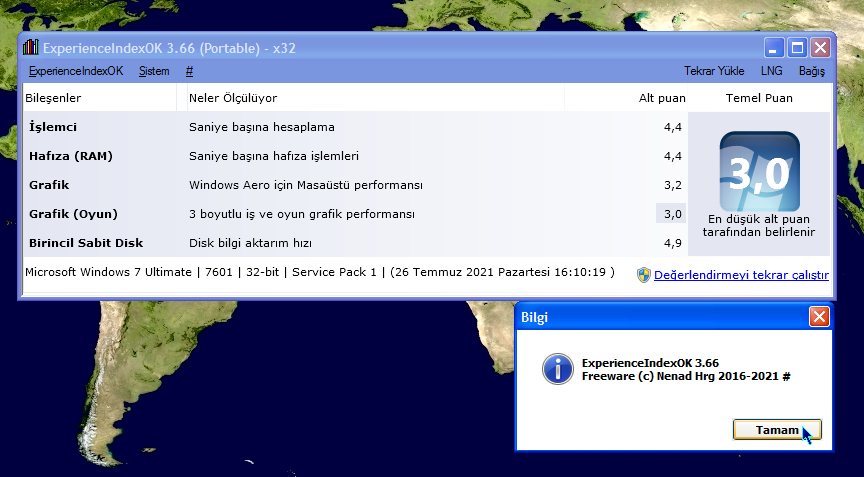Open the Bağış donation menu
This screenshot has width=864, height=477.
812,71
